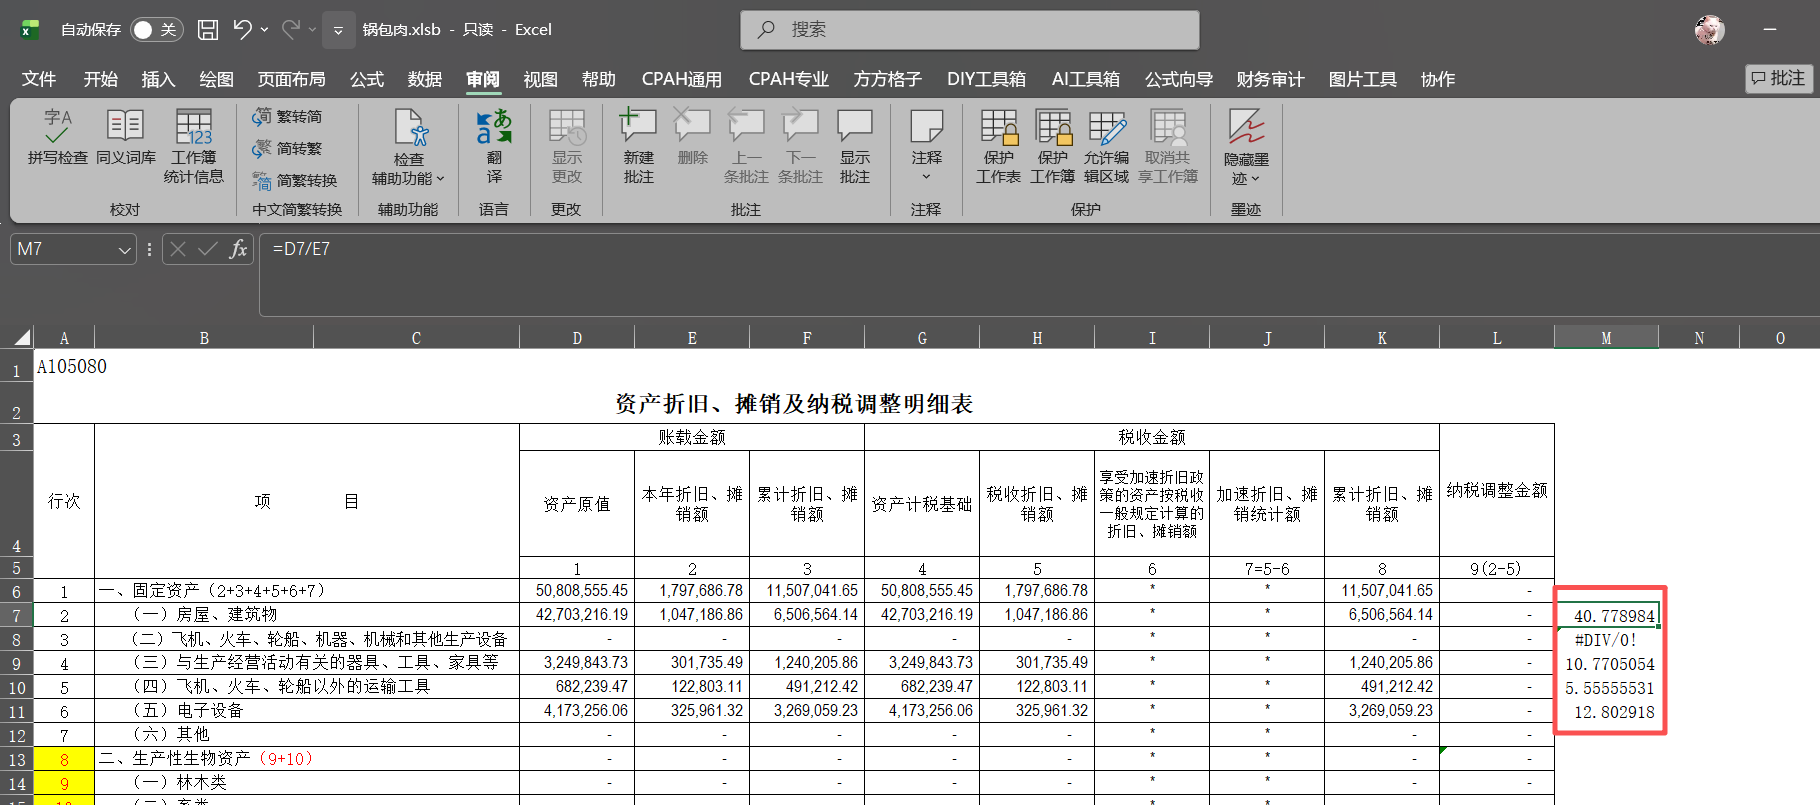Convert Simplified to Traditional (简转繁)
1820x805 pixels.
tap(288, 148)
